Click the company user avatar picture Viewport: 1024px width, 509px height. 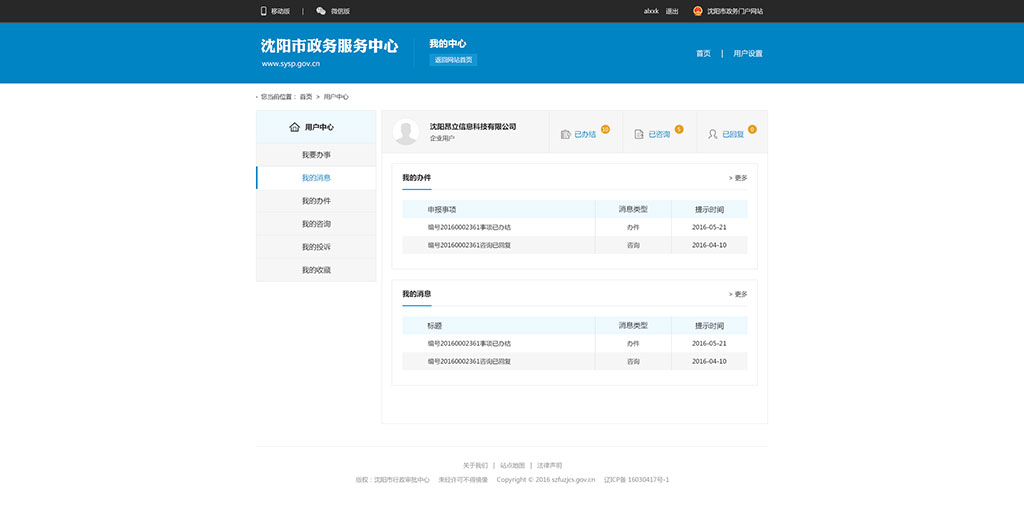pos(406,132)
